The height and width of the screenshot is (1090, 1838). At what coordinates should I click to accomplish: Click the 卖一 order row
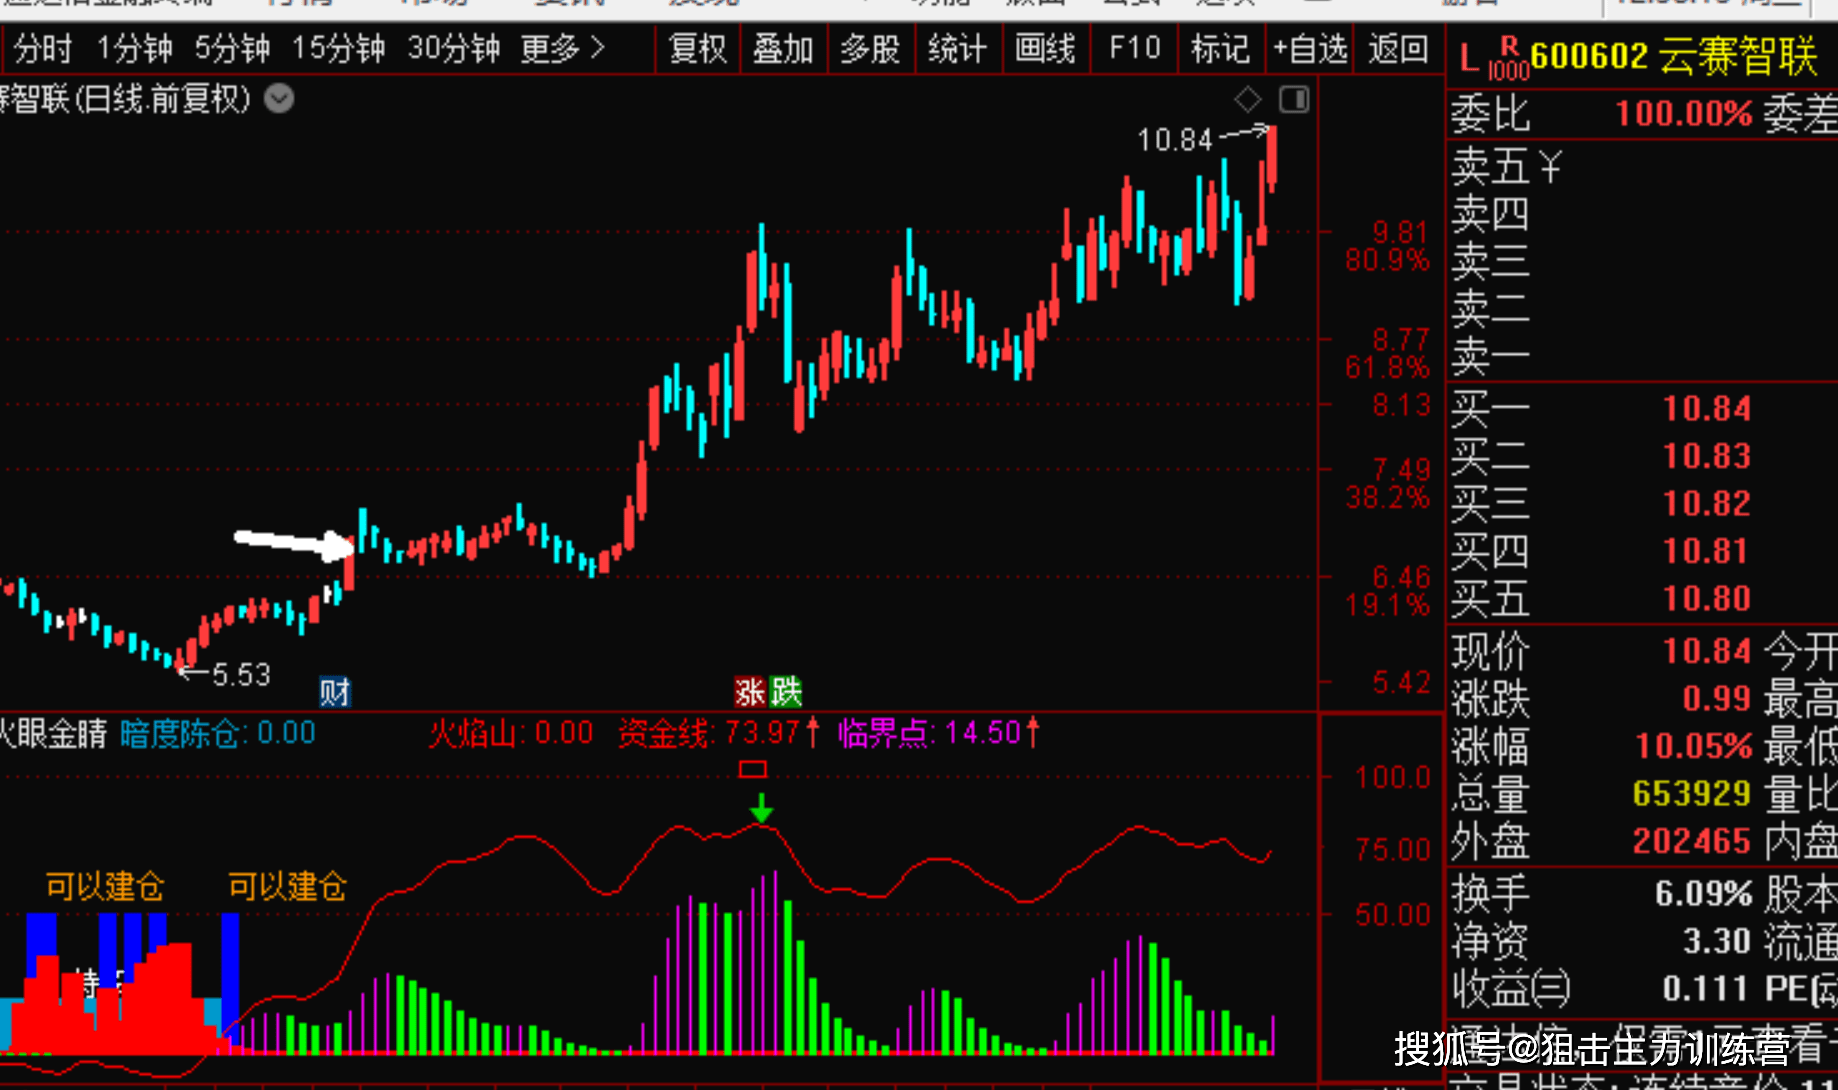[x=1641, y=356]
